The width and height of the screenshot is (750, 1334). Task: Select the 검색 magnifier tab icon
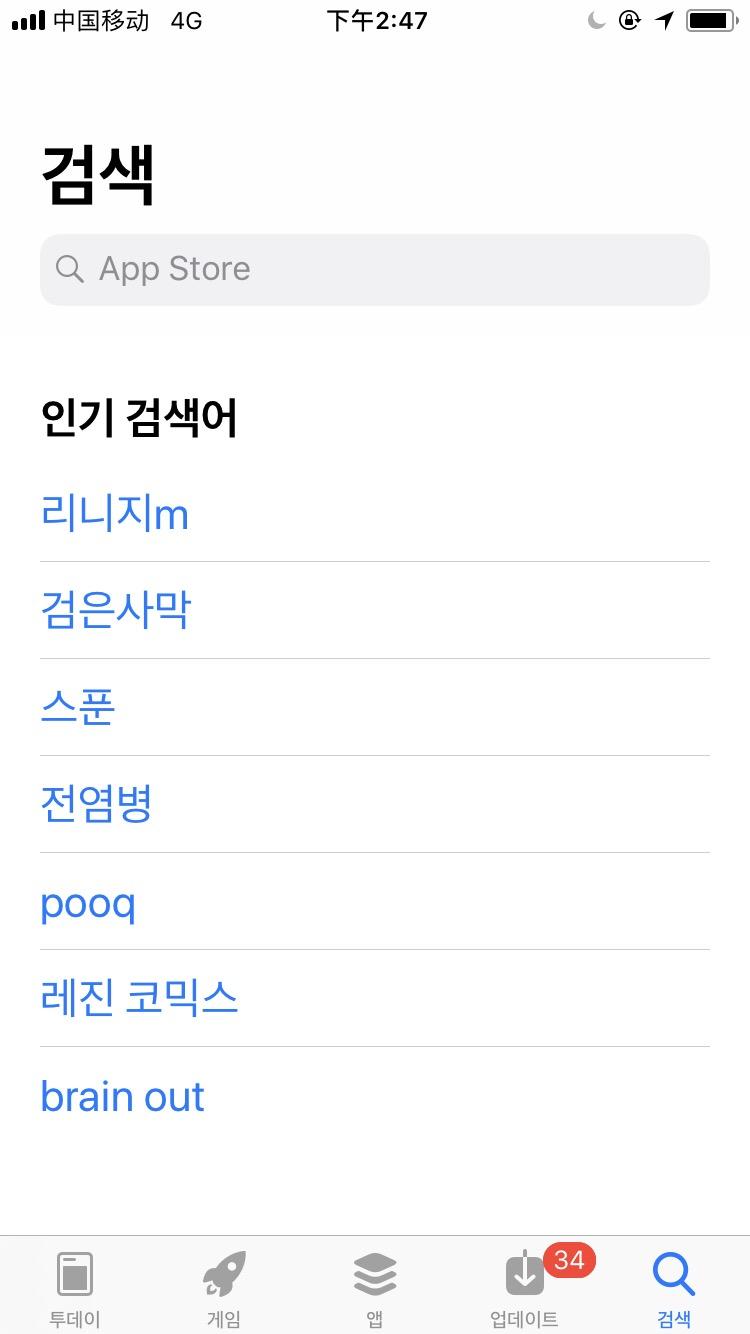point(674,1274)
